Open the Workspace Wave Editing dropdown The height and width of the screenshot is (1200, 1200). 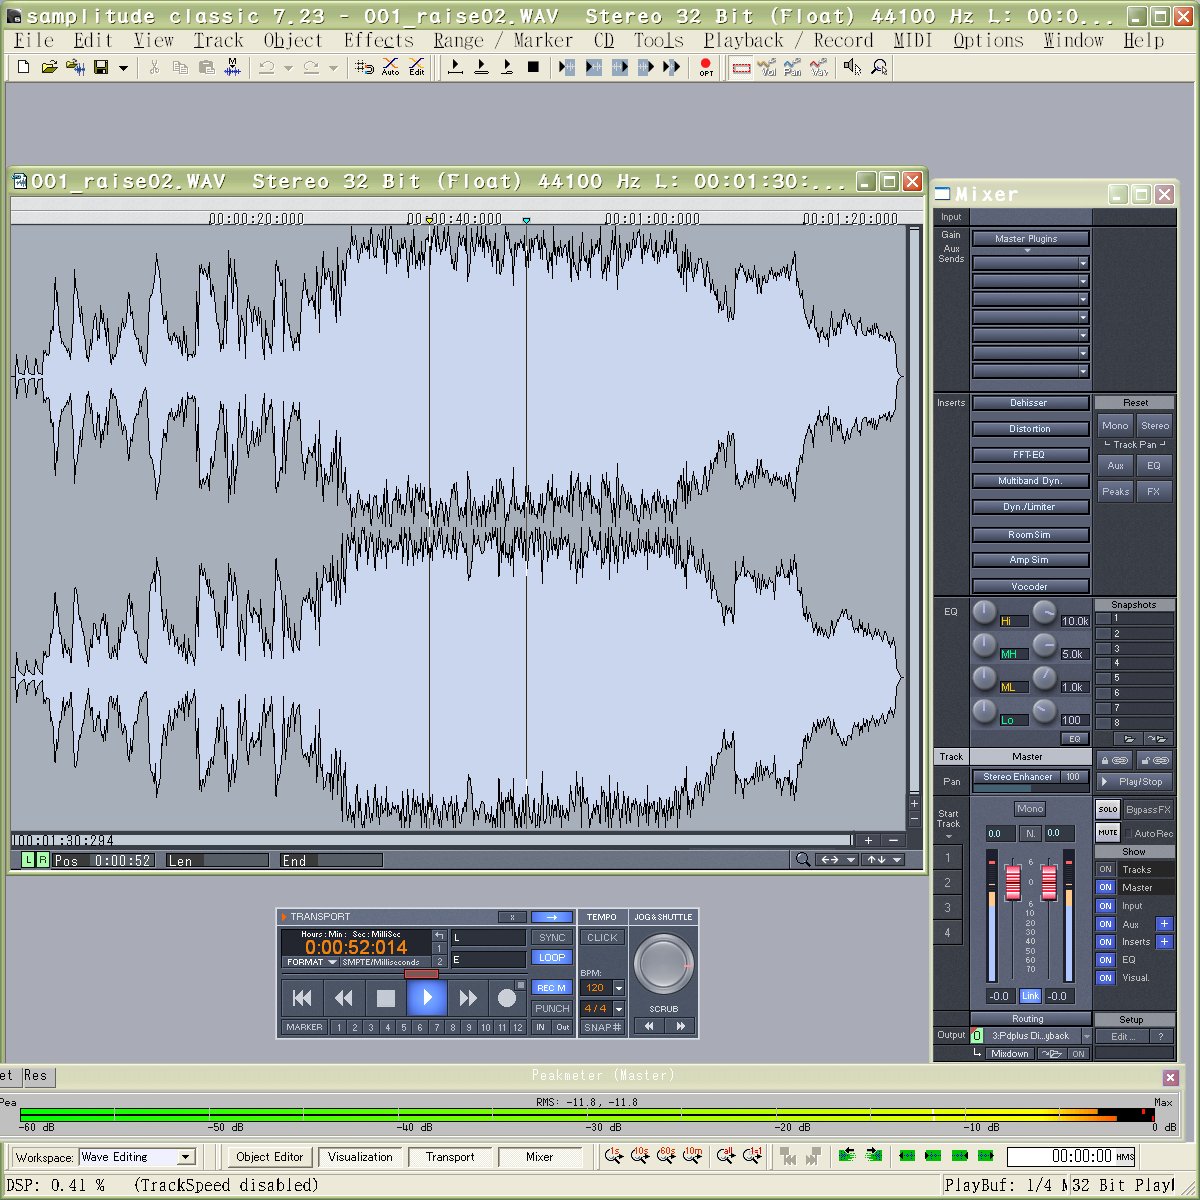pyautogui.click(x=185, y=1157)
